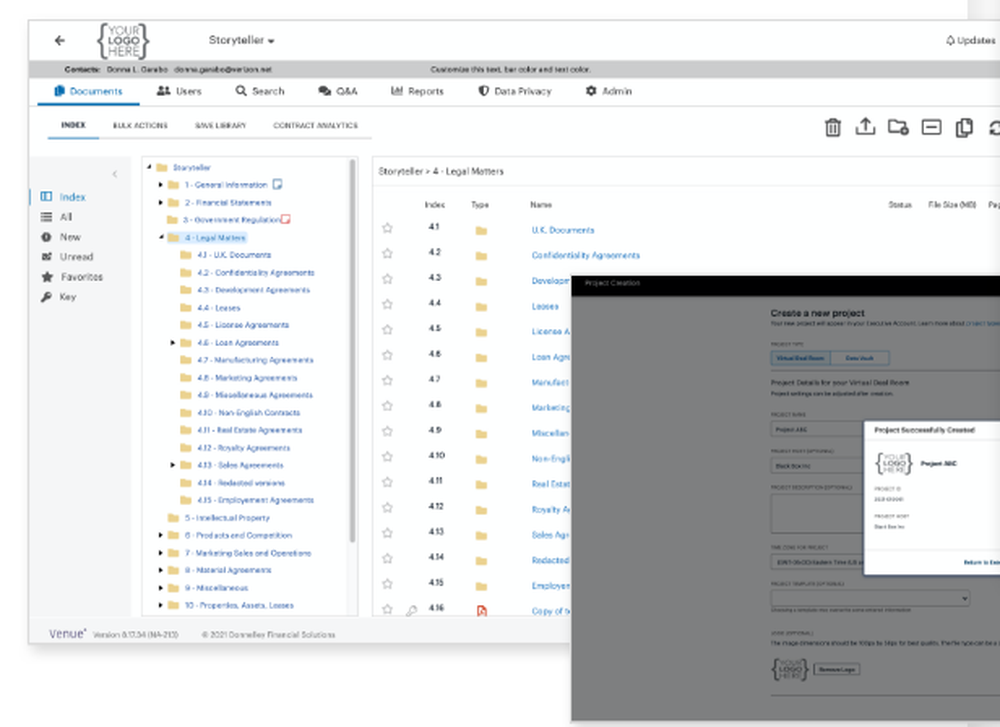Click the trash delete icon in toolbar
Screen dimensions: 1000x727
pos(833,127)
